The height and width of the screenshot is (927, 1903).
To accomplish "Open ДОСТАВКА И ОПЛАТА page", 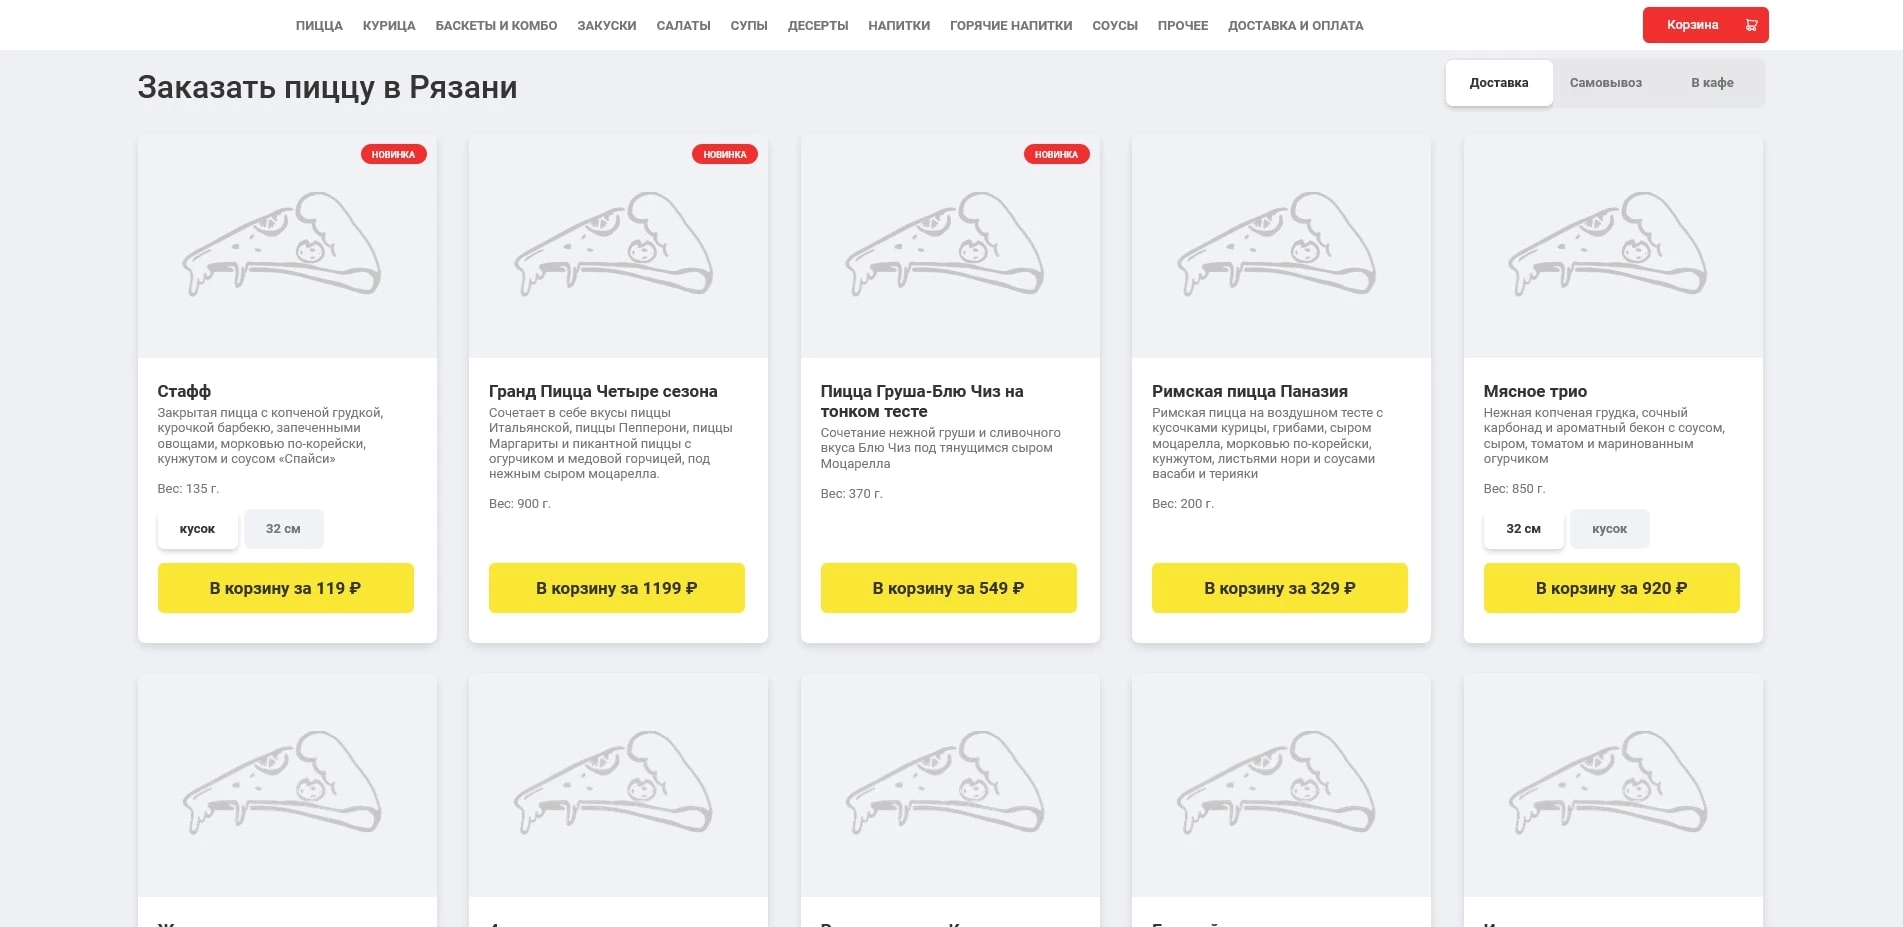I will pos(1295,26).
